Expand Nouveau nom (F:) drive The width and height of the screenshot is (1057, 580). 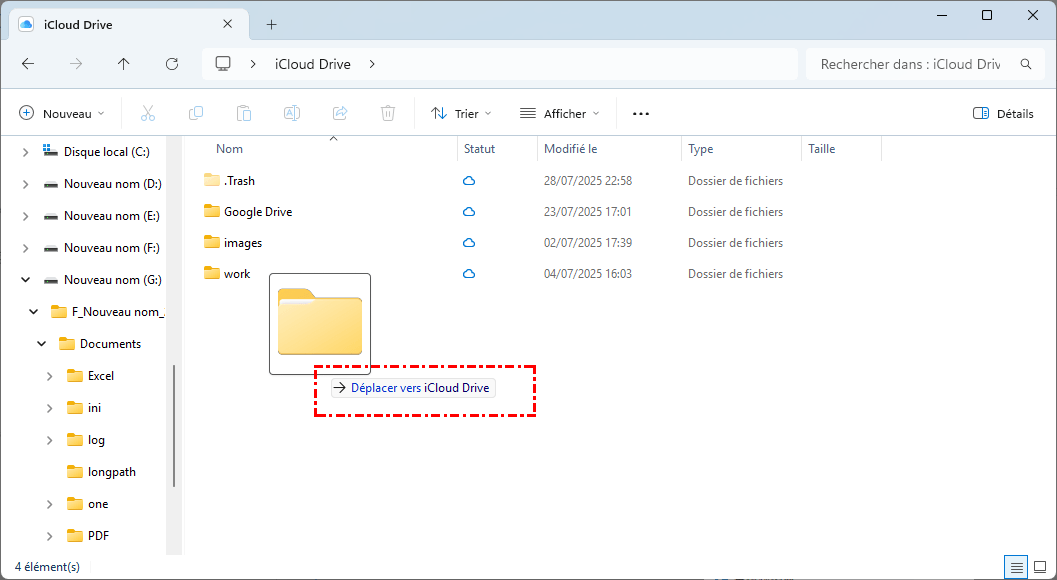[26, 248]
